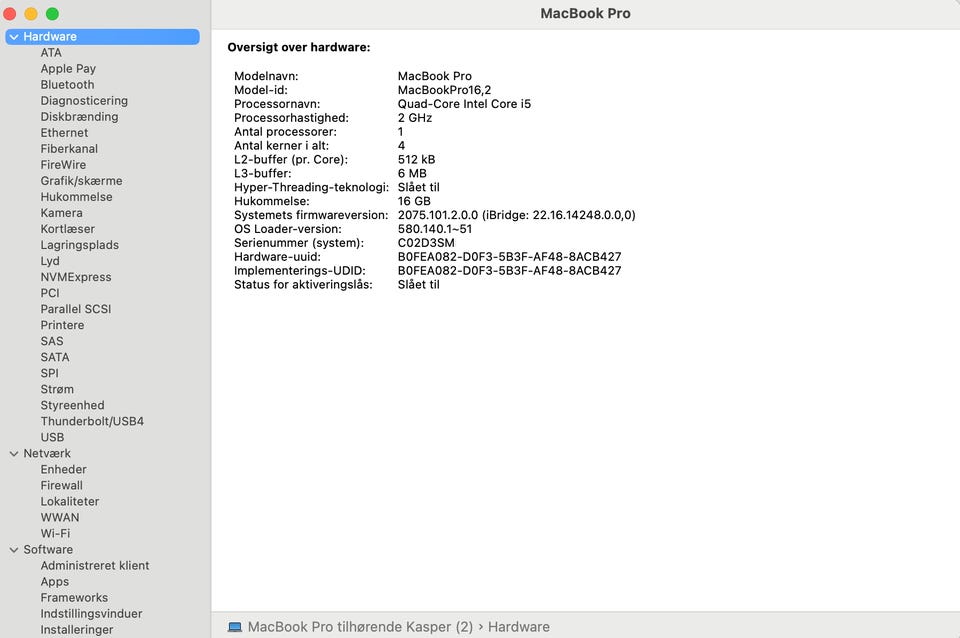
Task: Open Administreret klient entry
Action: [x=95, y=566]
